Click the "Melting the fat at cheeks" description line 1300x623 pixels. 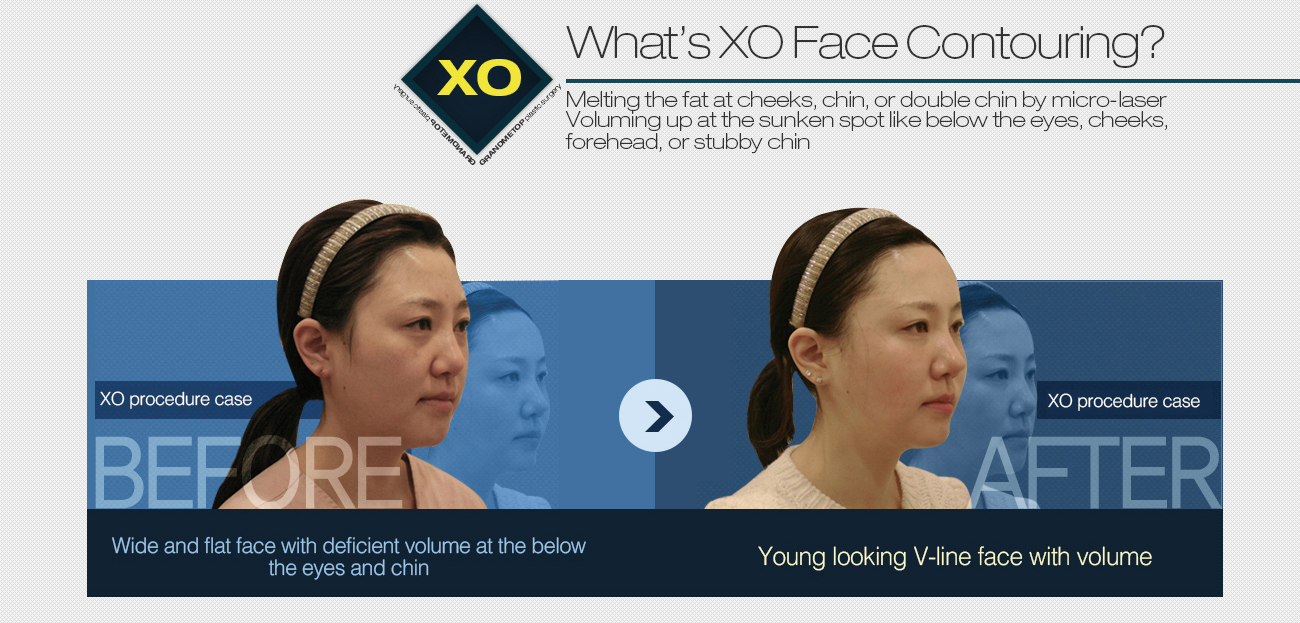(x=866, y=100)
